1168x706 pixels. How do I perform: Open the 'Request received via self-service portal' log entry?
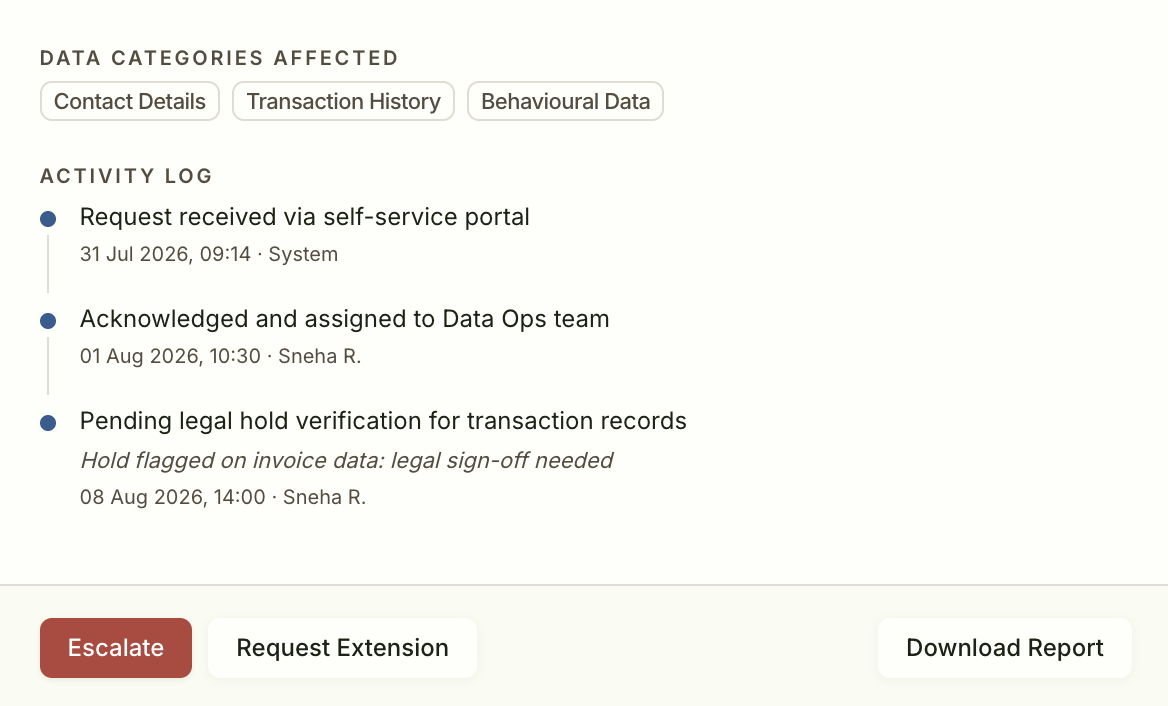click(x=305, y=217)
